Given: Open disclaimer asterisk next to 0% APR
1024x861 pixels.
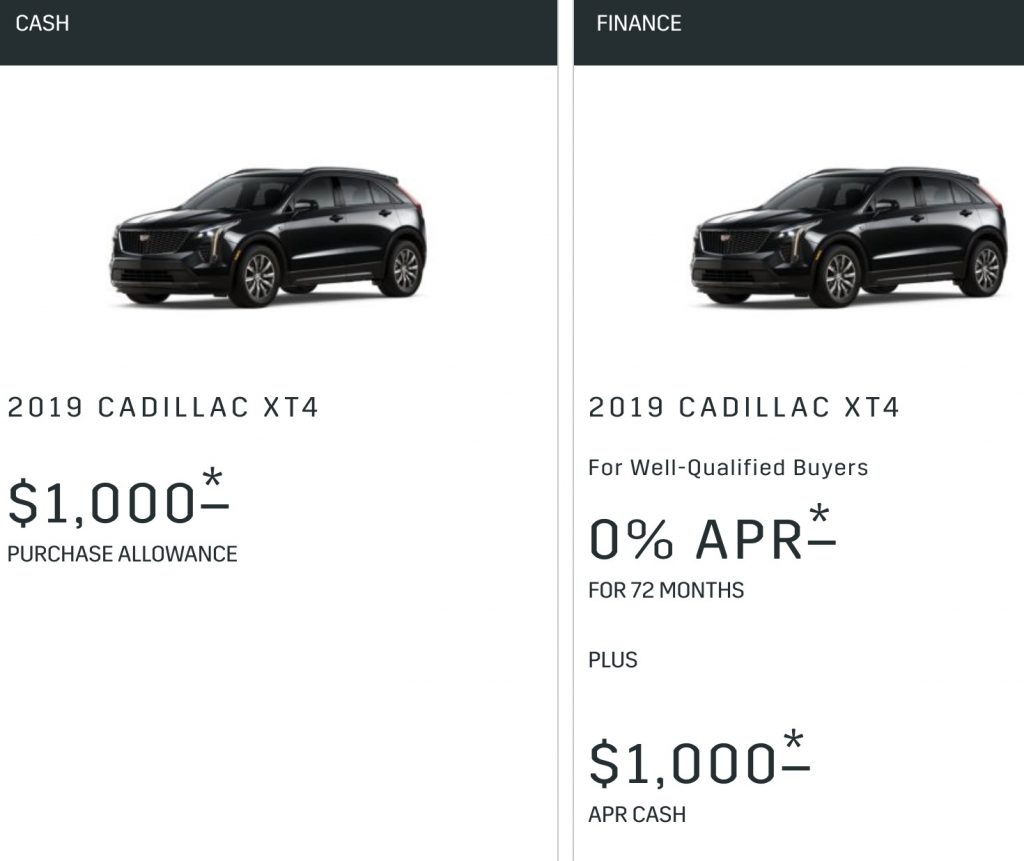Looking at the screenshot, I should [821, 524].
